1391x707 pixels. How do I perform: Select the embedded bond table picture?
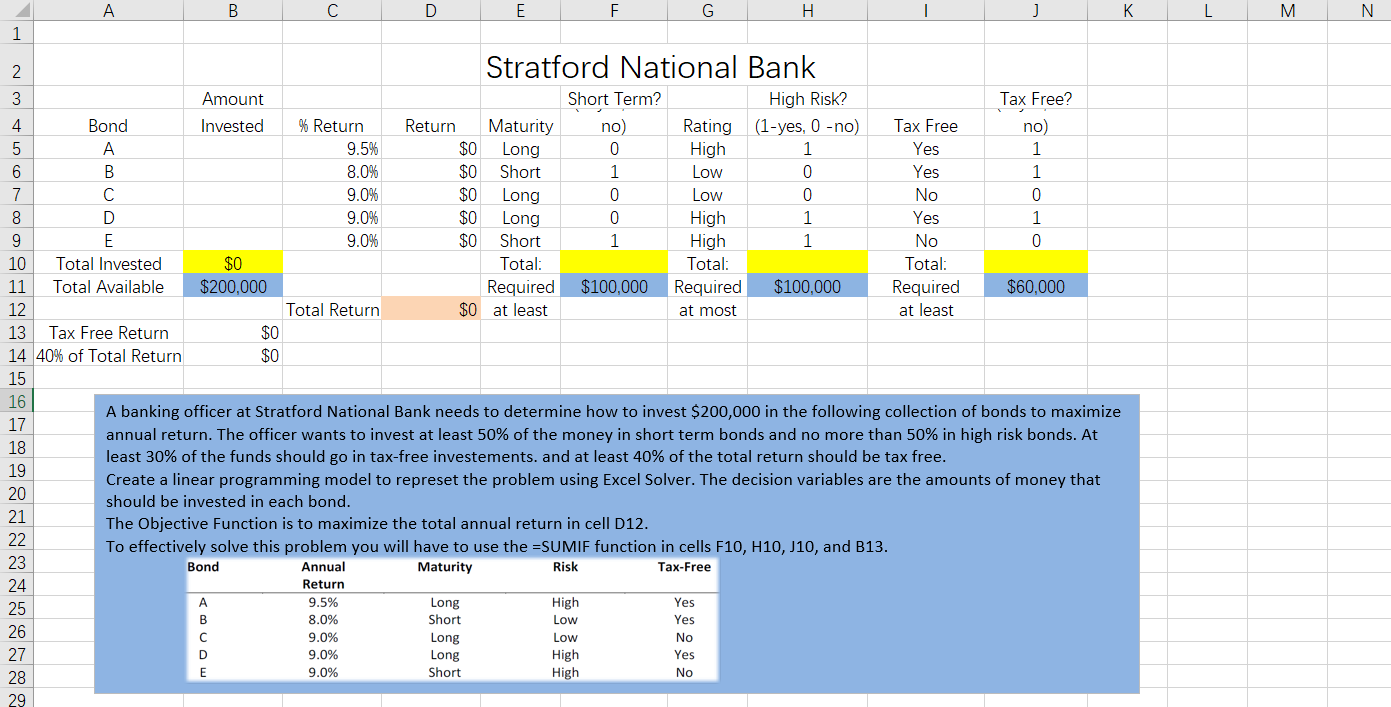click(452, 619)
